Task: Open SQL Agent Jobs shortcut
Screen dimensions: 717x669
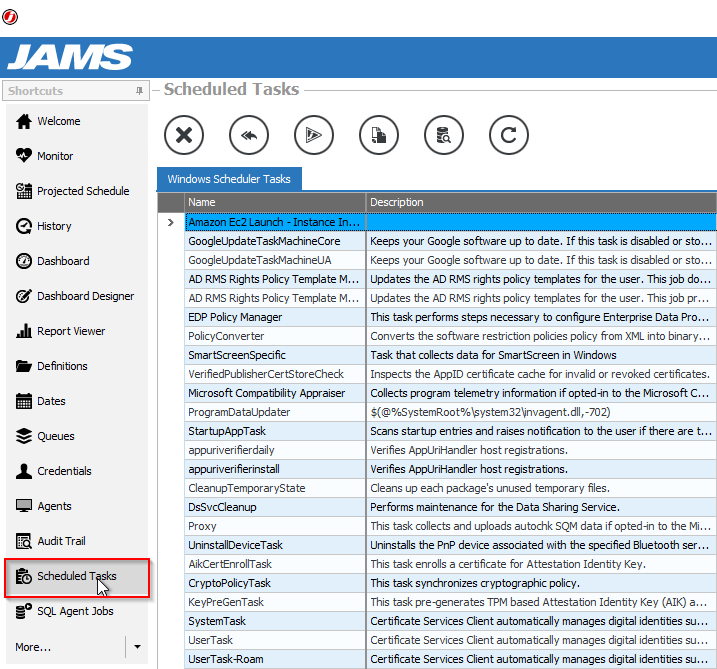Action: click(x=75, y=611)
